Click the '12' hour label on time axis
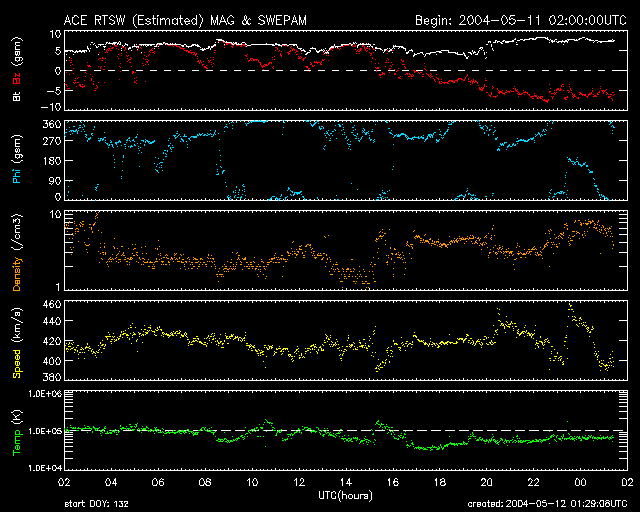Screen dimensions: 640x512 (x=299, y=482)
